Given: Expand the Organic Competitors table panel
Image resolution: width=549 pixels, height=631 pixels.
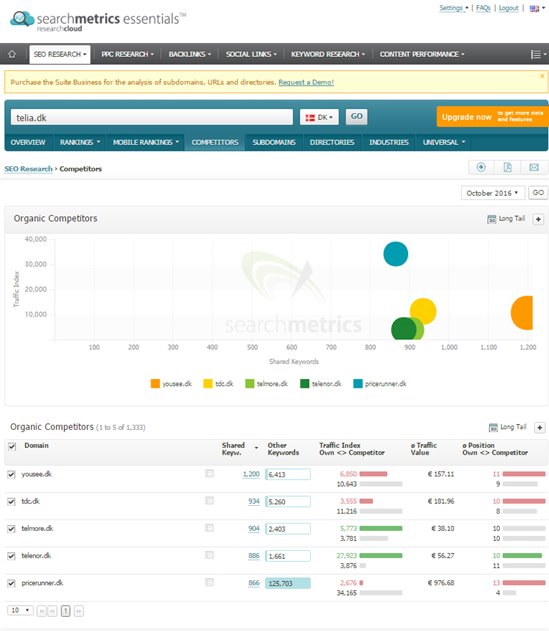Looking at the screenshot, I should coord(539,427).
